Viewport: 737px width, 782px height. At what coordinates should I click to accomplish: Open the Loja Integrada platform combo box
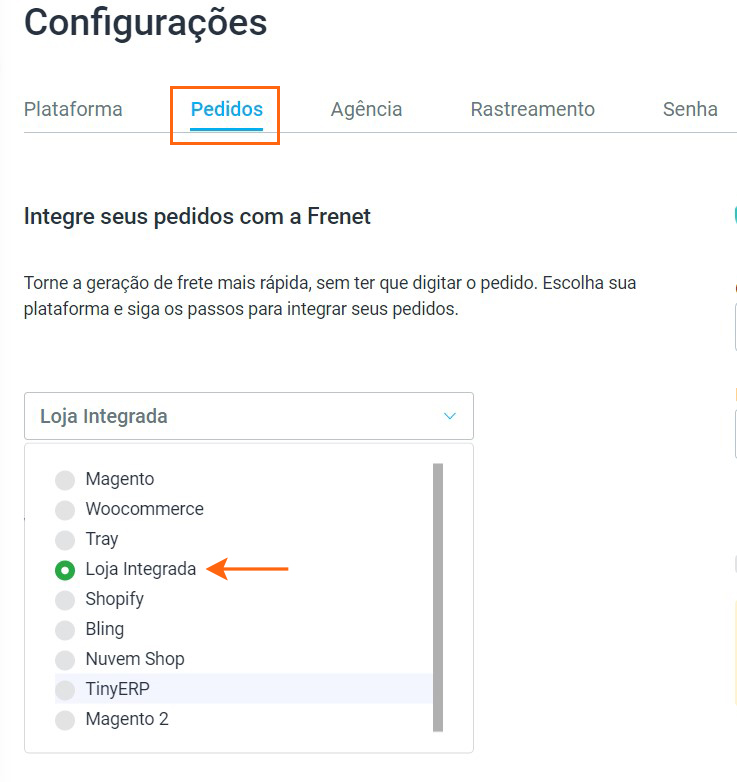coord(230,416)
